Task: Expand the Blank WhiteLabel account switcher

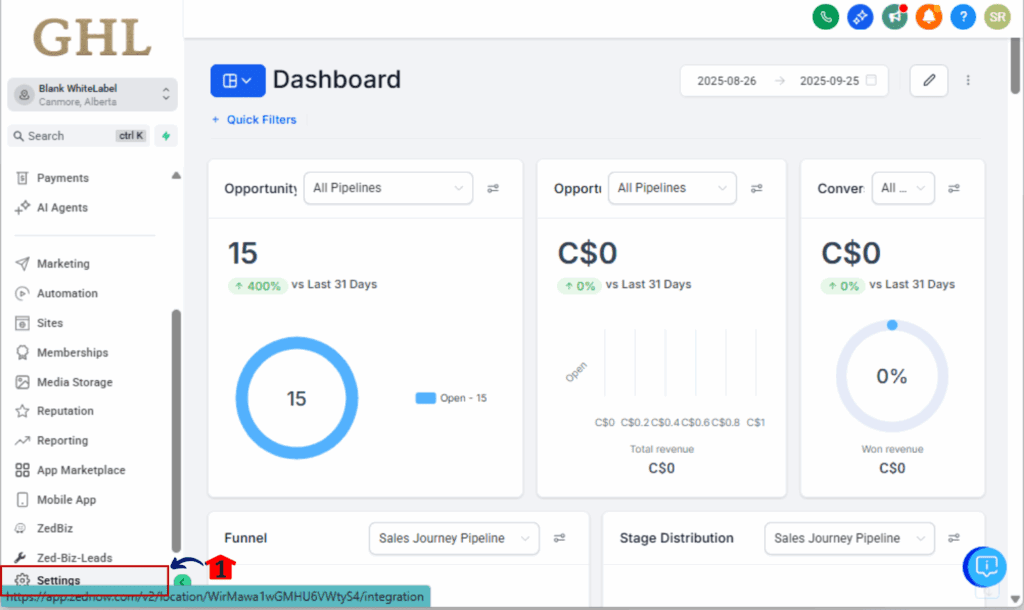Action: [x=92, y=95]
